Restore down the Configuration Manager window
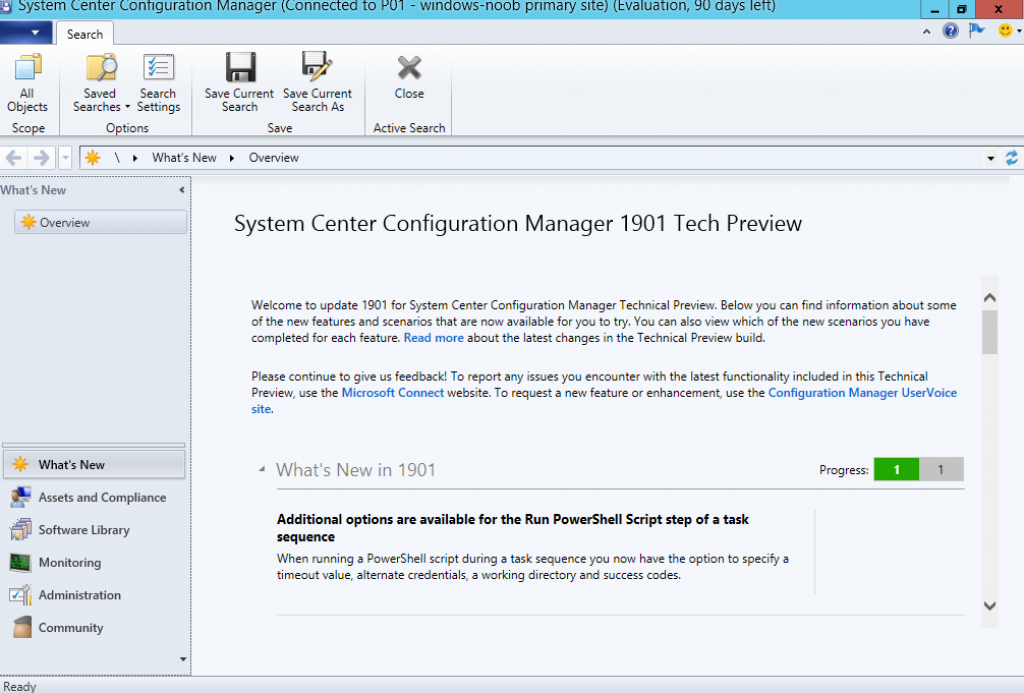The width and height of the screenshot is (1024, 693). click(x=961, y=9)
